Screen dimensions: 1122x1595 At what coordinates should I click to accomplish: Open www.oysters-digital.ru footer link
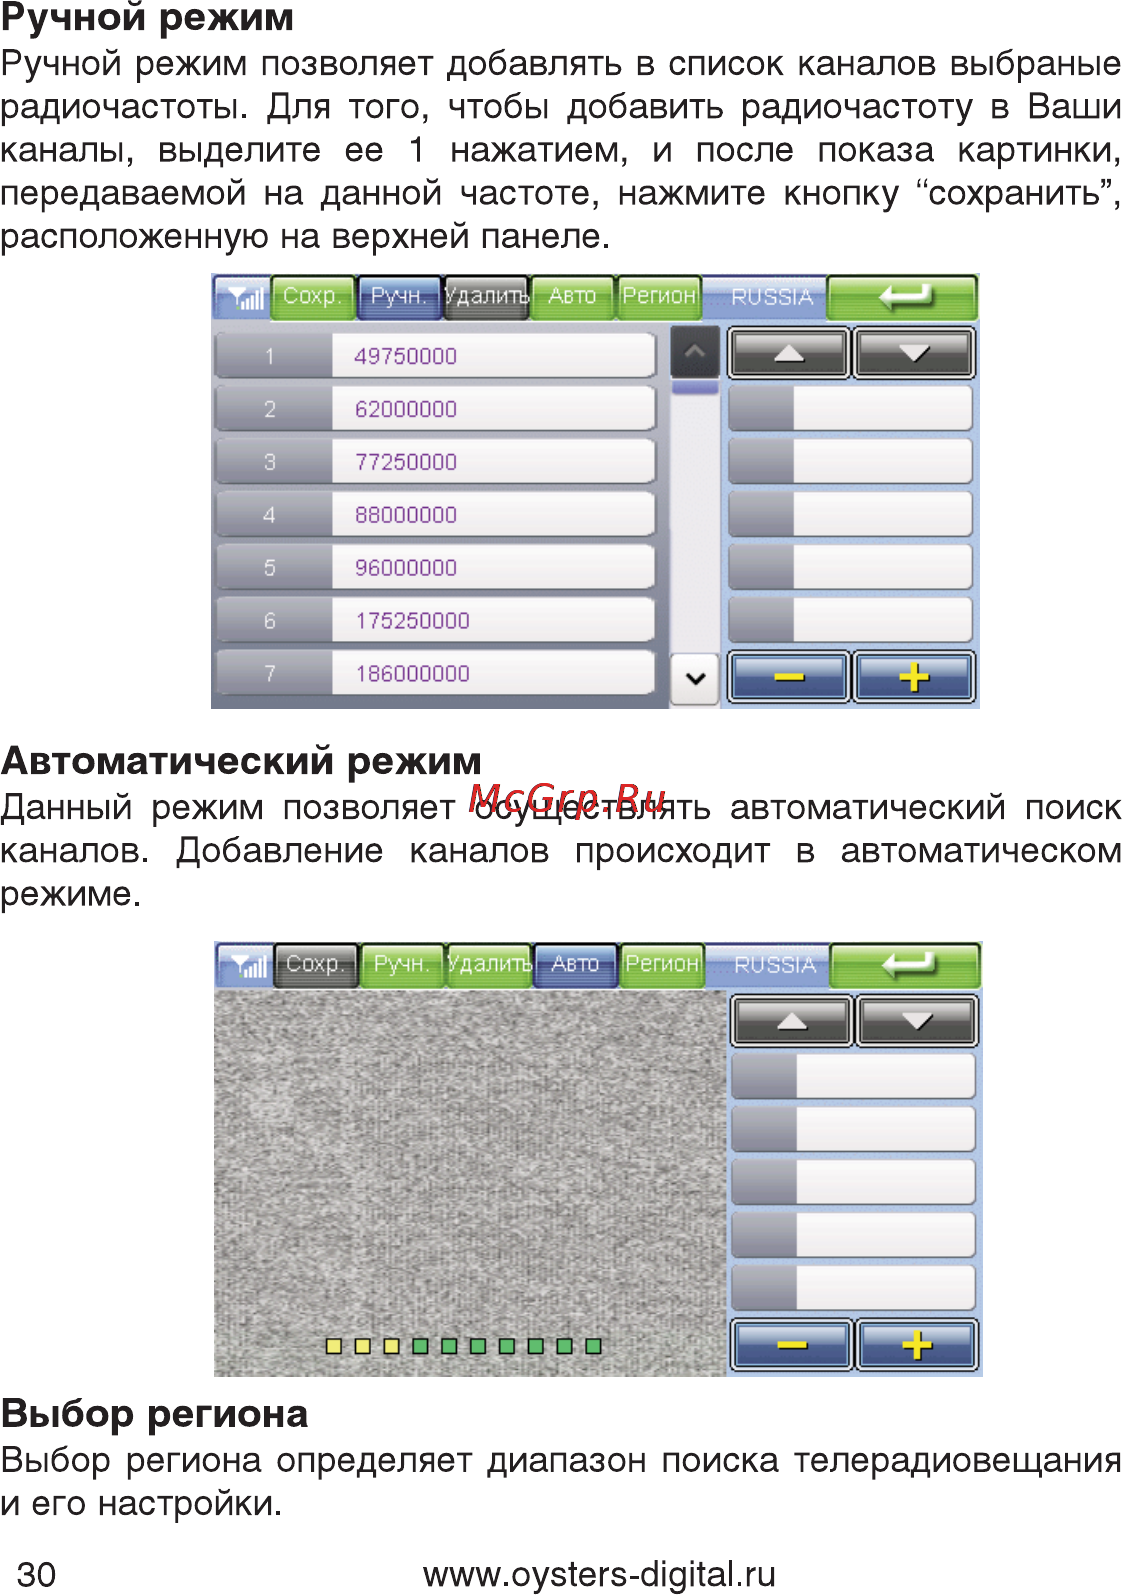(x=599, y=1574)
